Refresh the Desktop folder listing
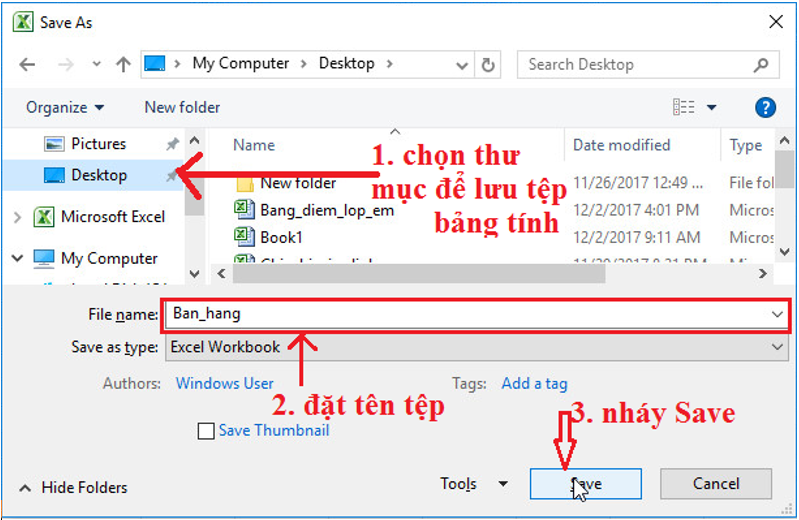The height and width of the screenshot is (520, 799). tap(488, 65)
